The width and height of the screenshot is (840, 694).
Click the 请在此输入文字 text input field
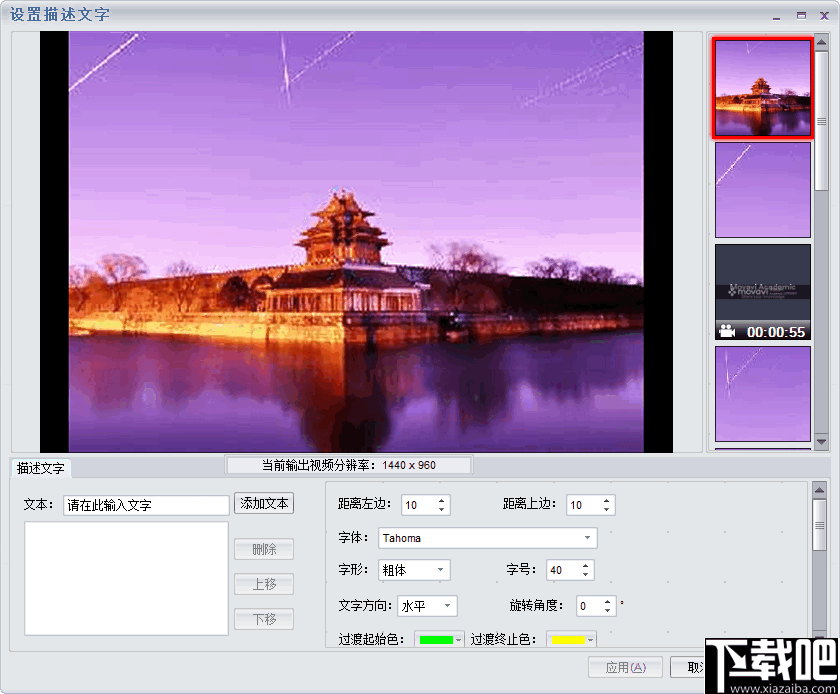145,505
